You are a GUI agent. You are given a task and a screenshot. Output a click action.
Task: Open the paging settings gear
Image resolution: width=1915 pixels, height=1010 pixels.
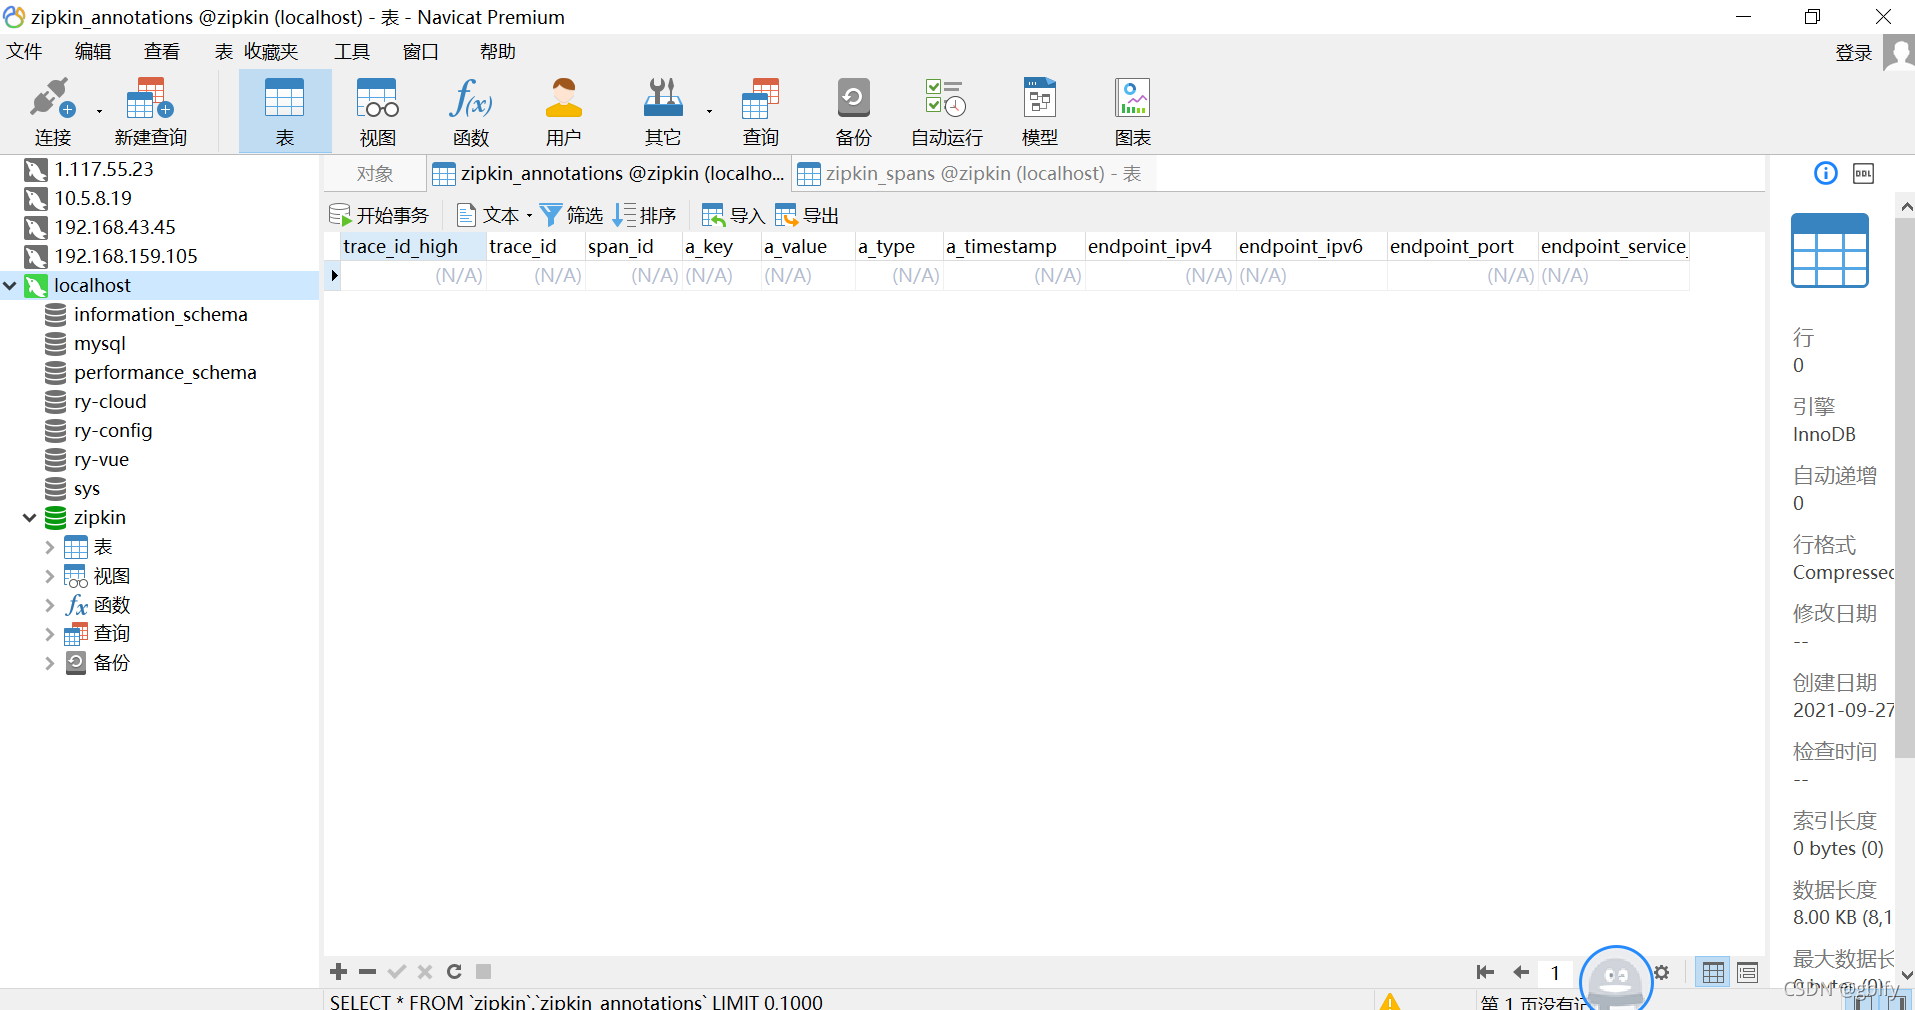pyautogui.click(x=1661, y=972)
